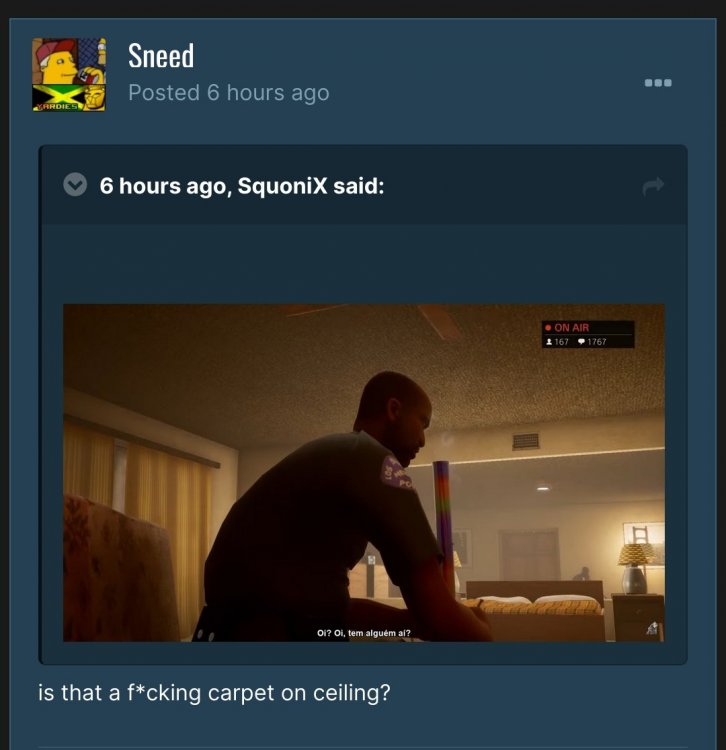Collapse the SquoniX quote with chevron

pyautogui.click(x=75, y=185)
